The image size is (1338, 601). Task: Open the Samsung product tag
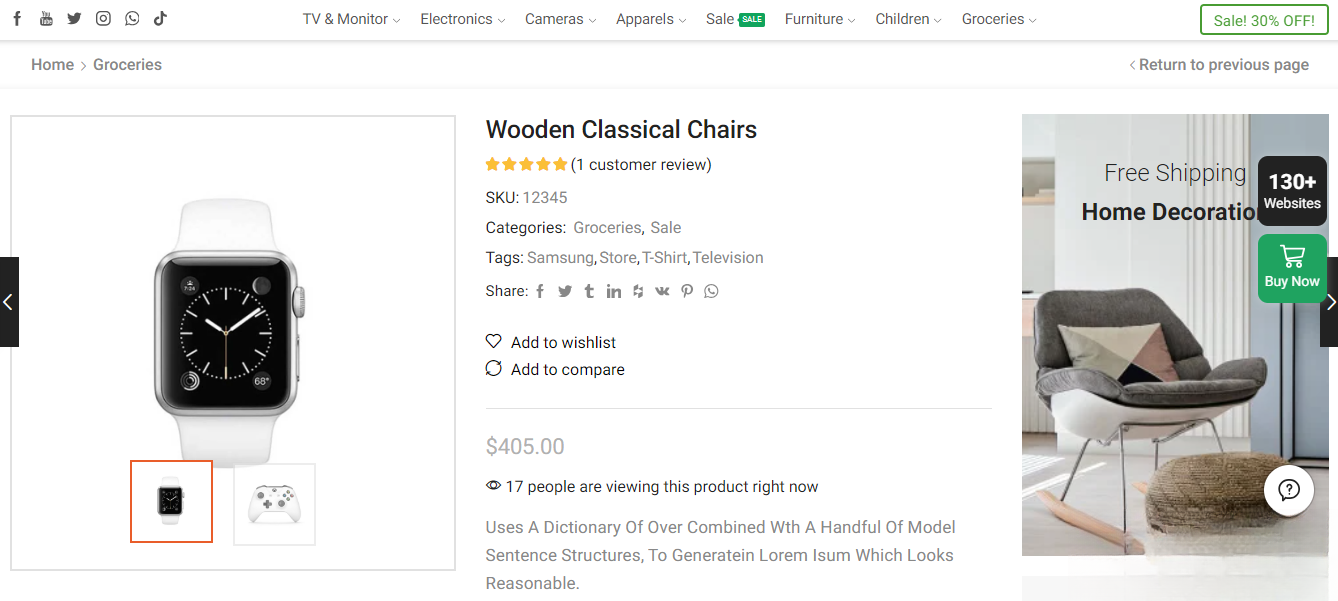pyautogui.click(x=560, y=257)
